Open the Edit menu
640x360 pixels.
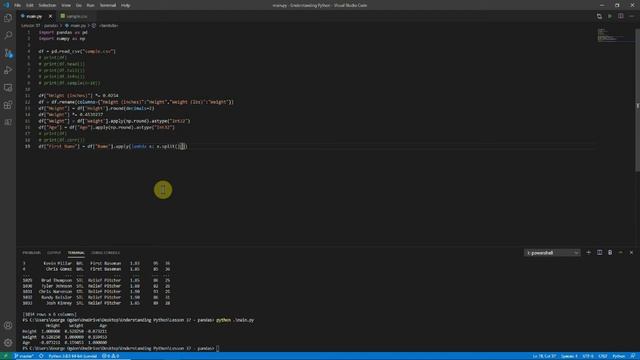[30, 5]
